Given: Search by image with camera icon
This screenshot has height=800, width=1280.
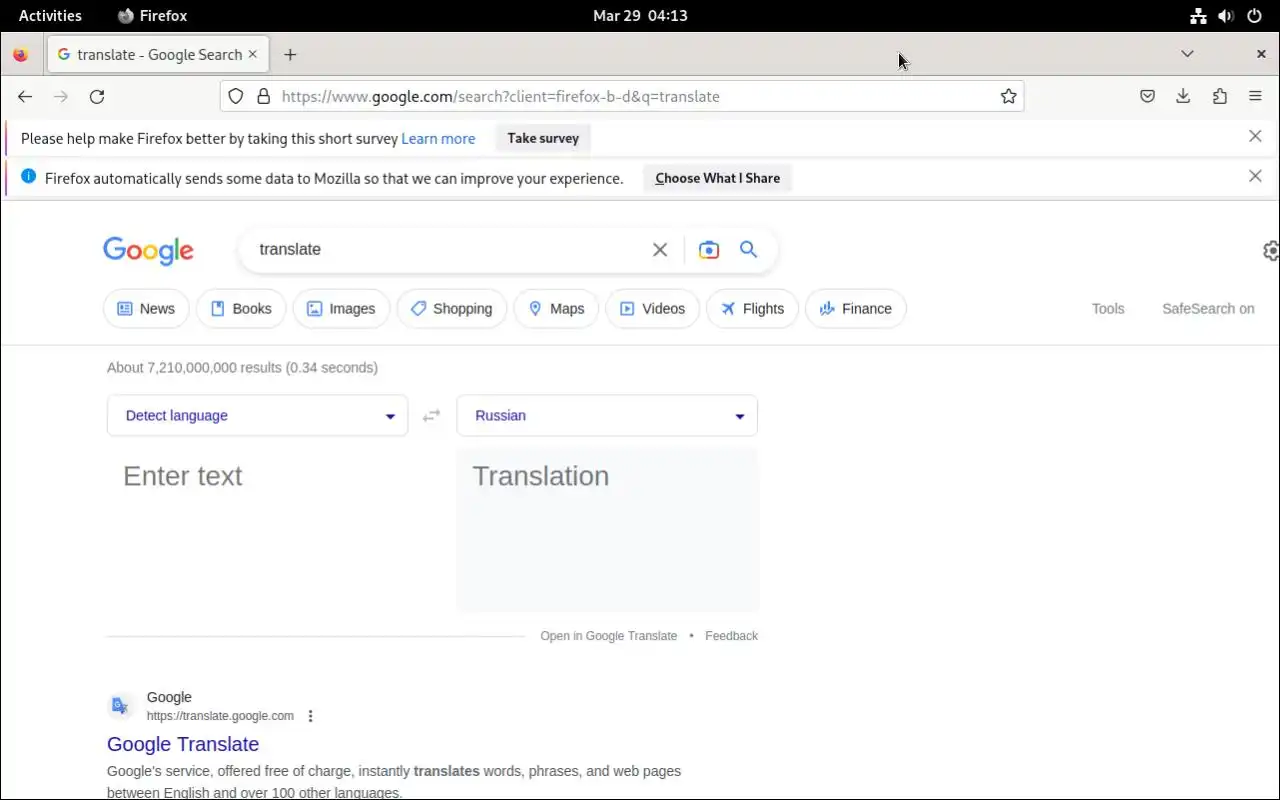Looking at the screenshot, I should click(709, 250).
